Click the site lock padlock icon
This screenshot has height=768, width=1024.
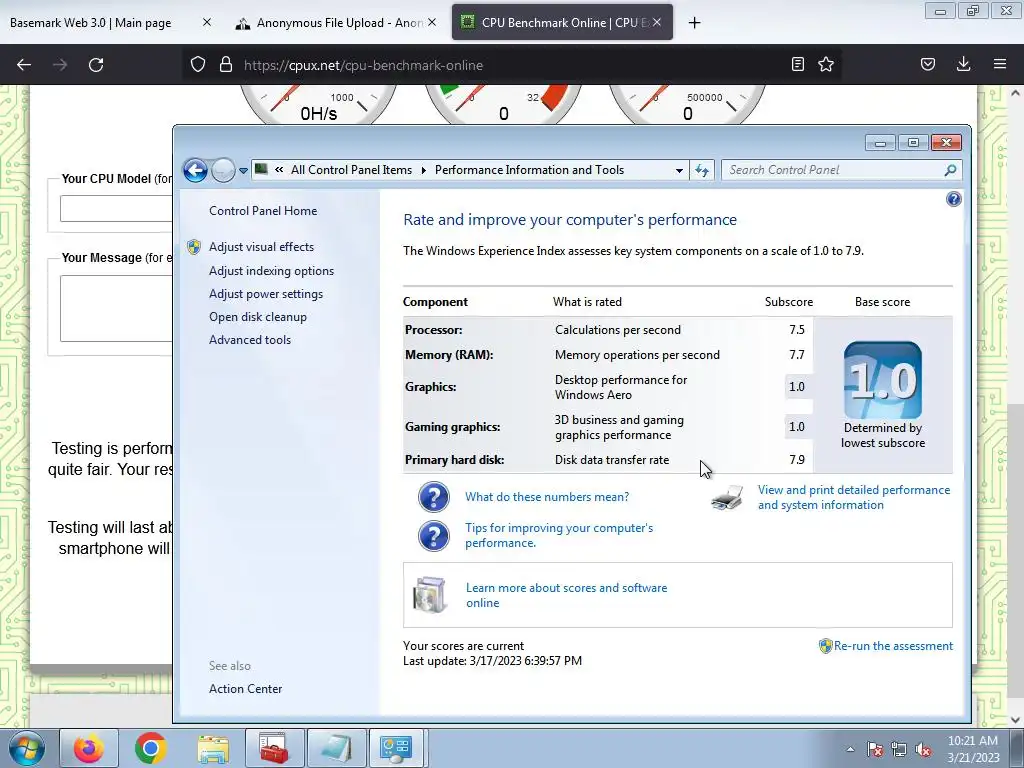point(226,65)
